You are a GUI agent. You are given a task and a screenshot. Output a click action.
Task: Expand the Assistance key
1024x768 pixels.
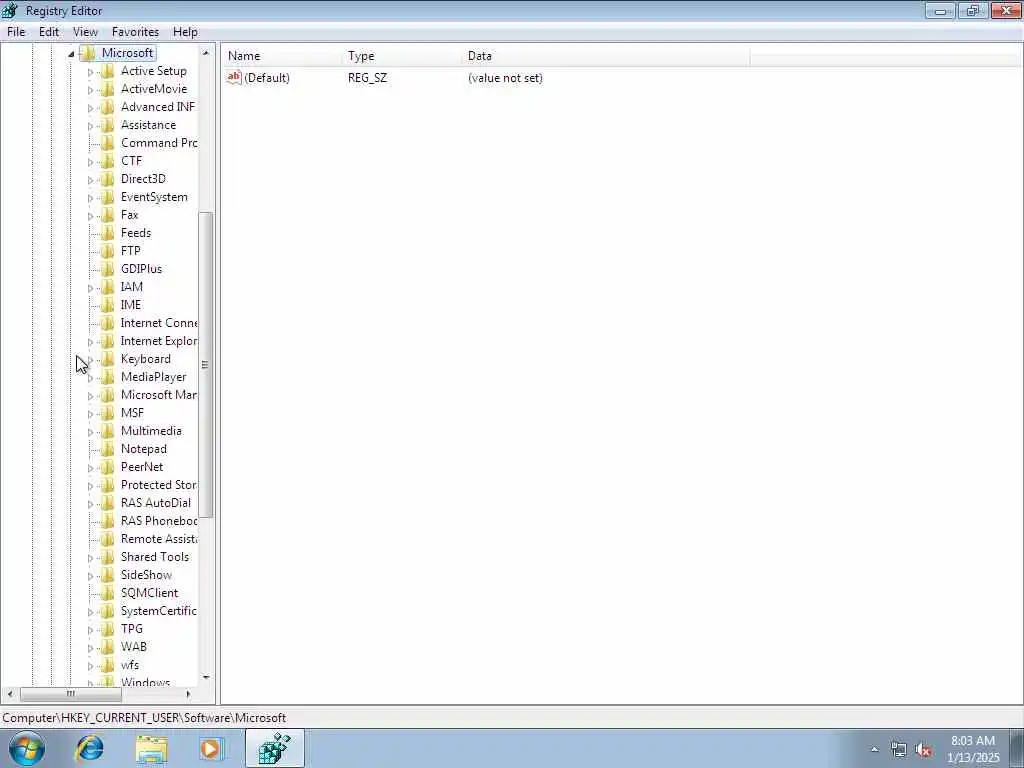tap(90, 125)
